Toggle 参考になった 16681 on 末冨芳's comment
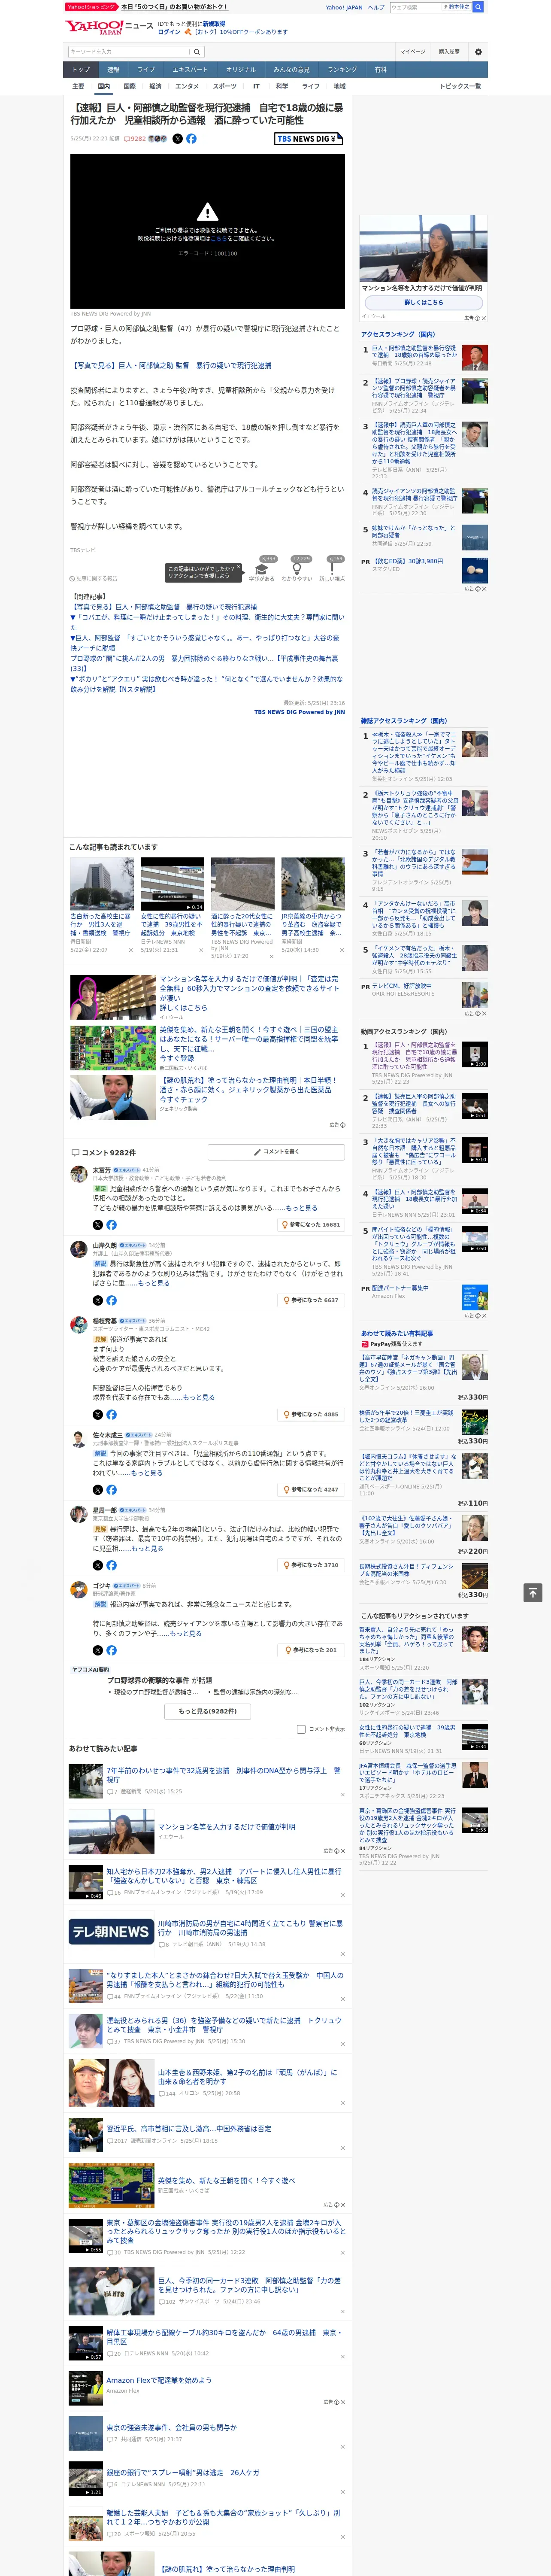551x2576 pixels. tap(311, 1224)
